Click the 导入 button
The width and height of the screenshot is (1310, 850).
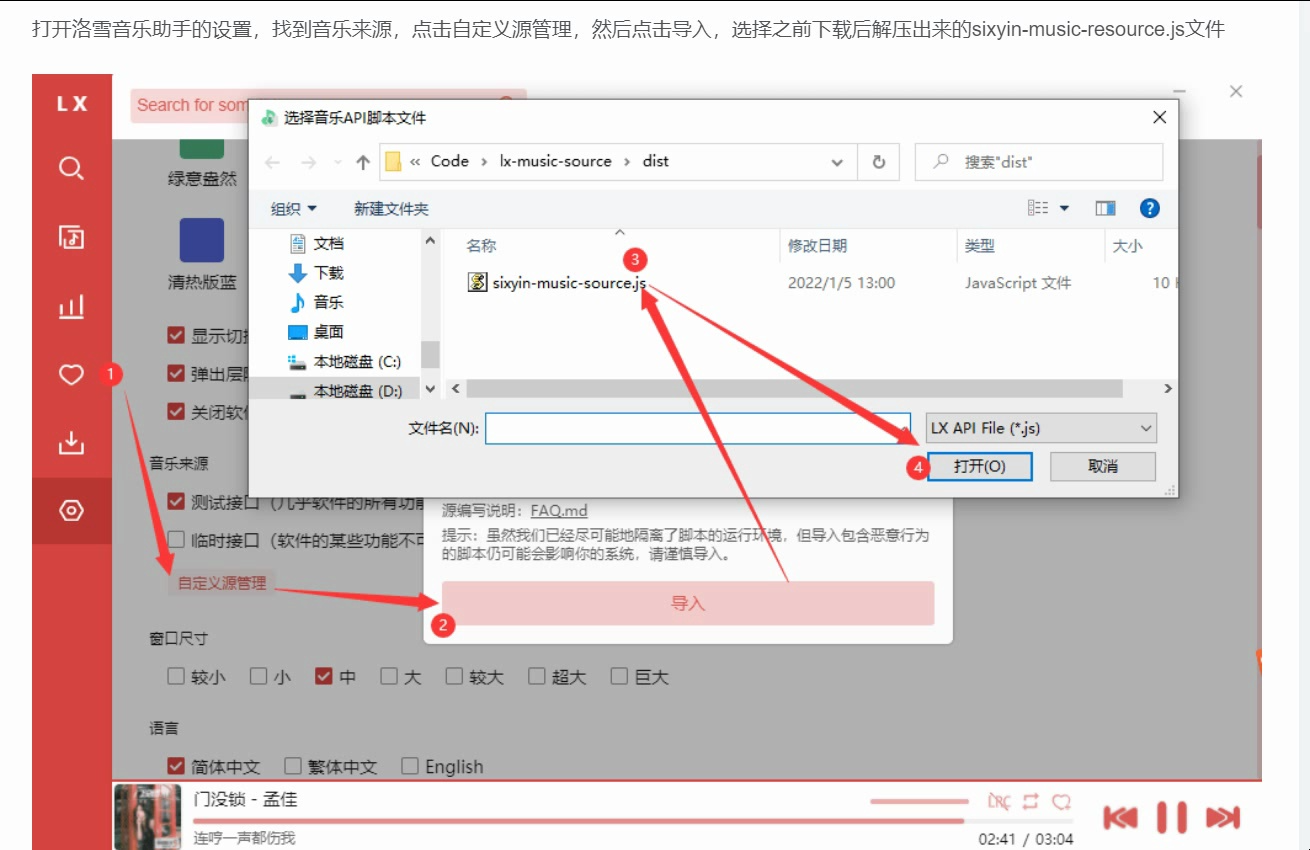[x=688, y=603]
